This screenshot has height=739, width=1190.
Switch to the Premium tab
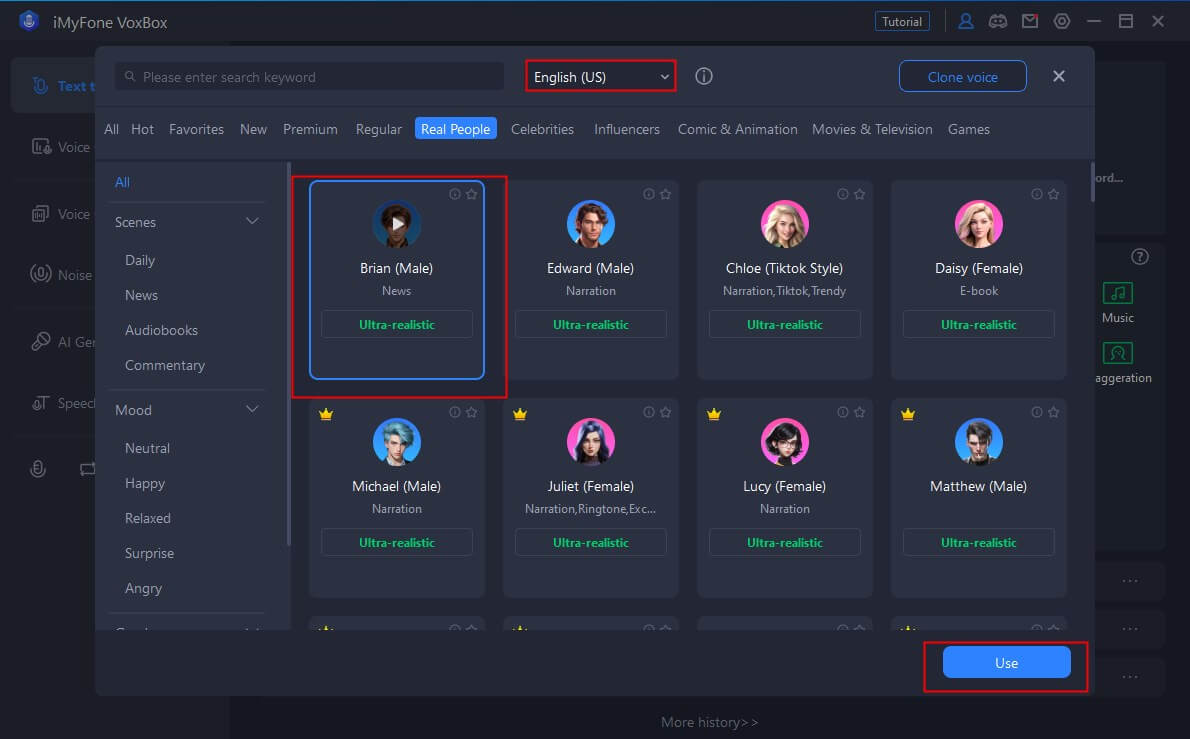pos(310,129)
